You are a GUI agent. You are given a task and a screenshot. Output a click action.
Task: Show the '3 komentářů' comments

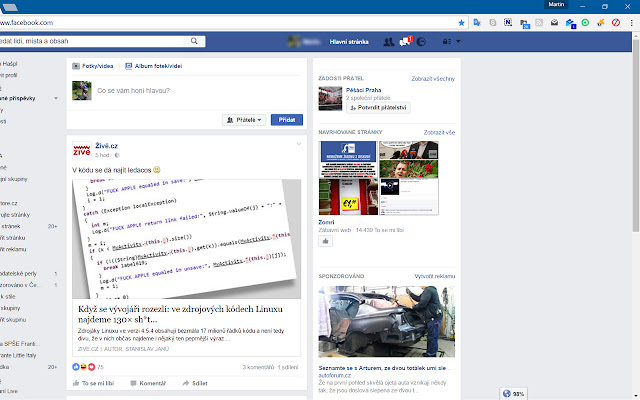258,367
